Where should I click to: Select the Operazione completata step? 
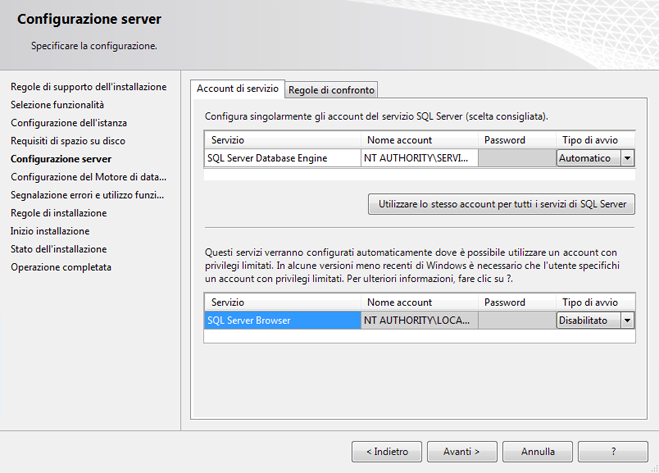61,267
